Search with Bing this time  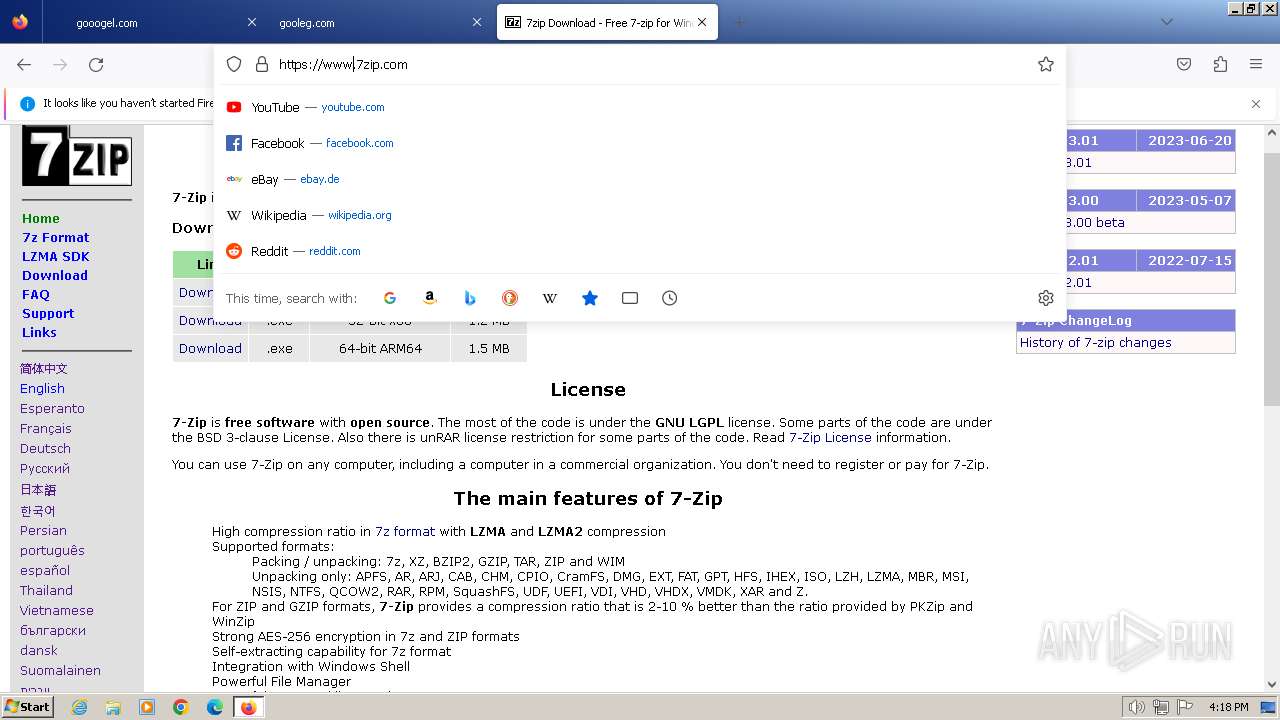[x=470, y=298]
